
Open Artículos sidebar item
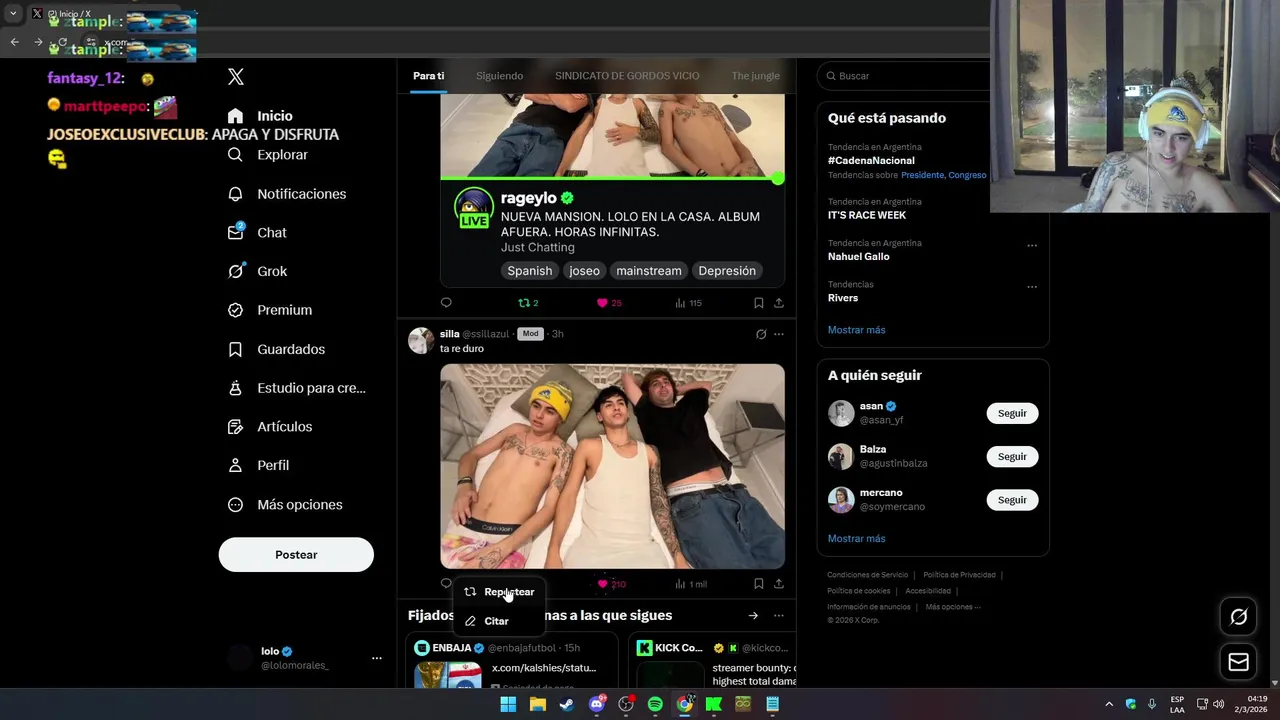269,427
